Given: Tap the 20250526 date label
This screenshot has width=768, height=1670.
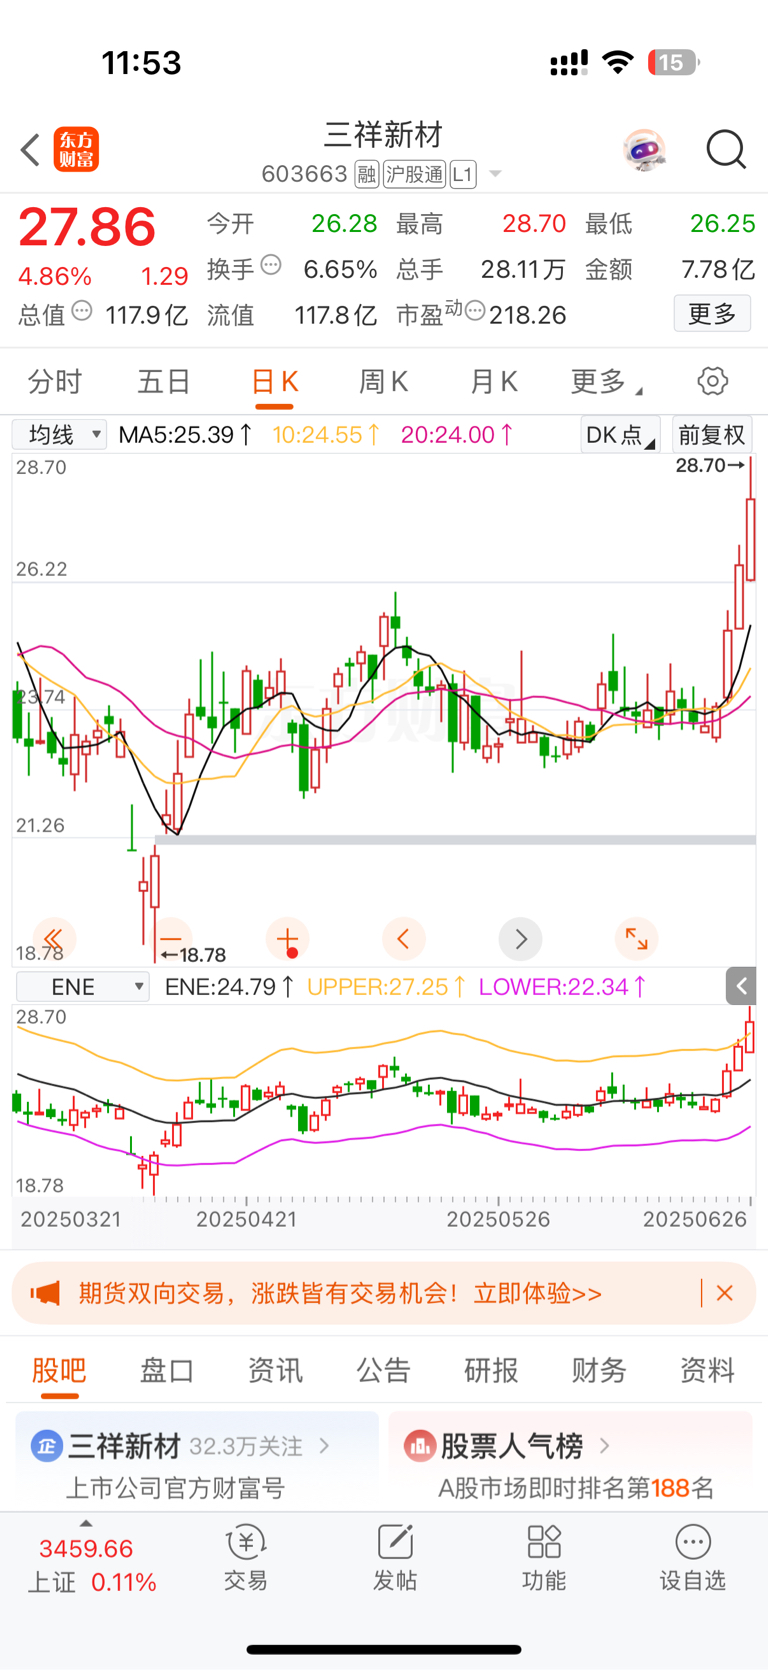Looking at the screenshot, I should [x=498, y=1220].
